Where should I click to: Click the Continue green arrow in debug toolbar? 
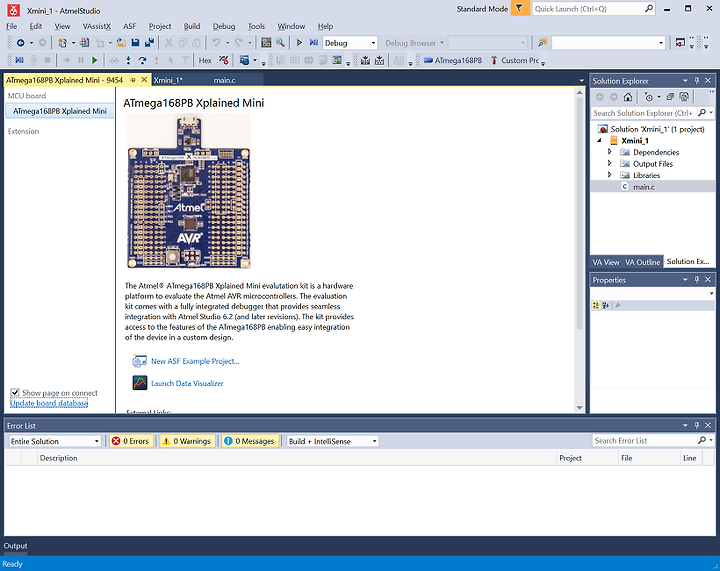[x=95, y=60]
